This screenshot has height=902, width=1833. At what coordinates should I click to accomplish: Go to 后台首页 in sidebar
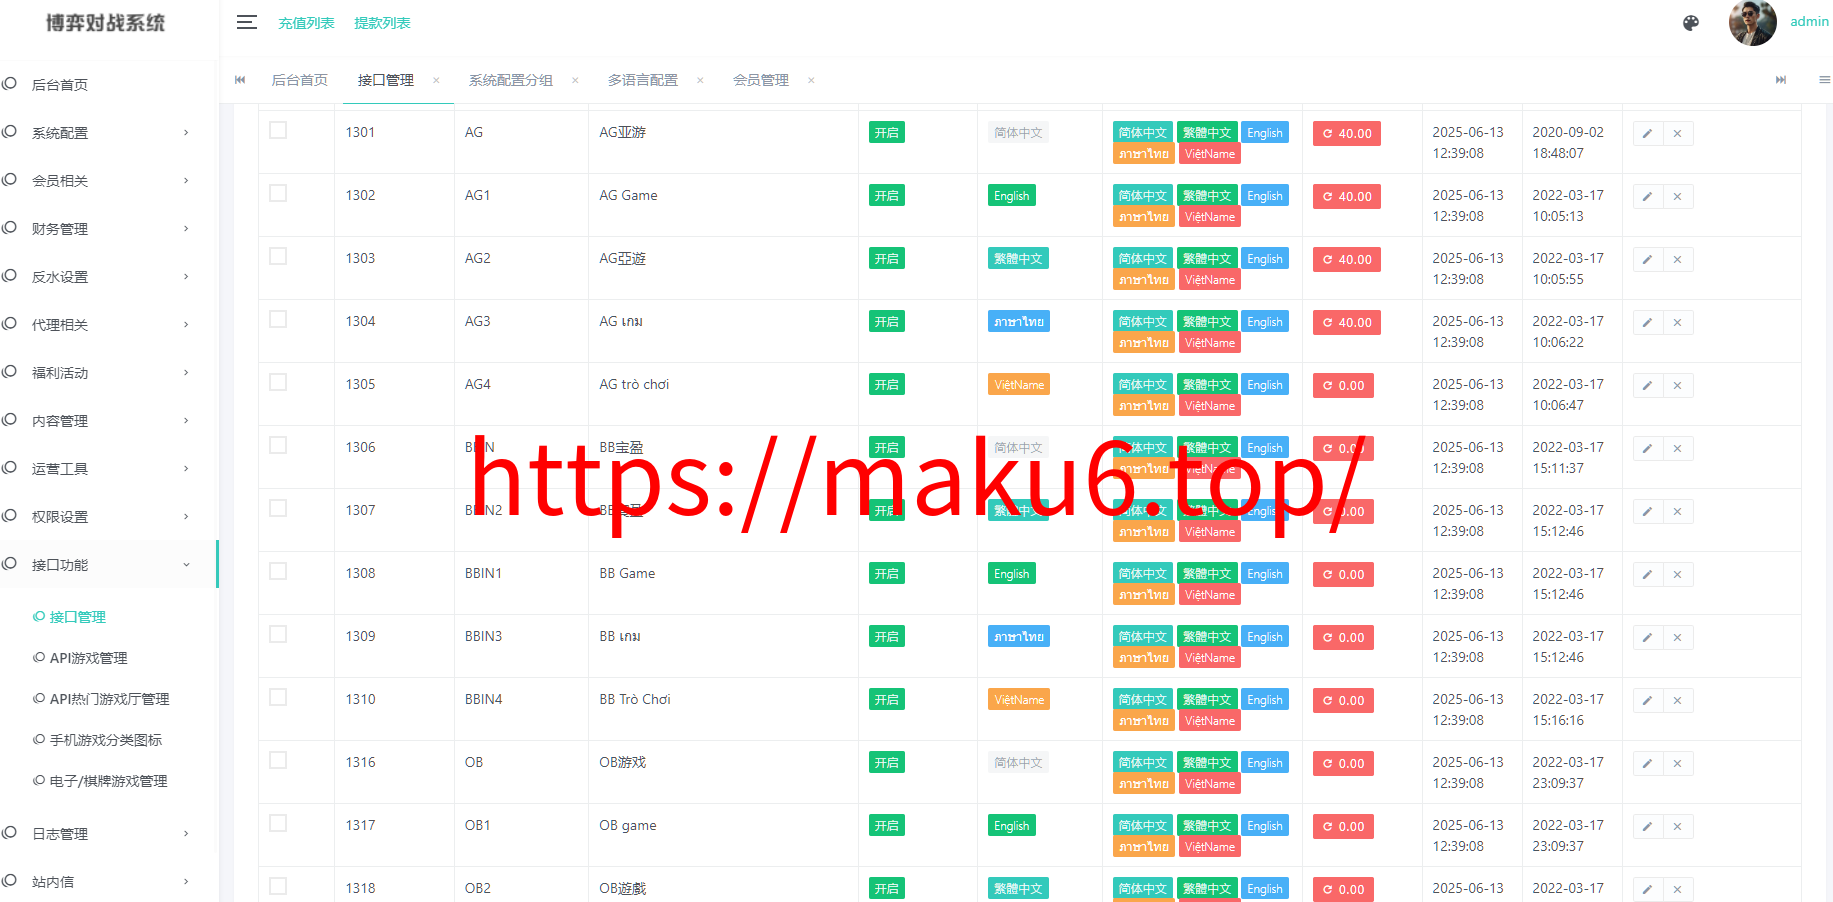tap(108, 85)
